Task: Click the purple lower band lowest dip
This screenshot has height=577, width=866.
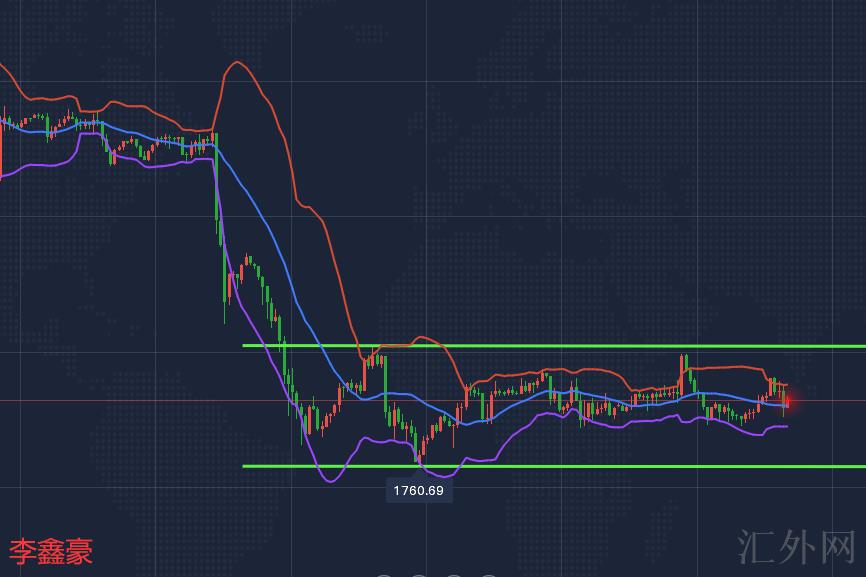Action: tap(330, 481)
